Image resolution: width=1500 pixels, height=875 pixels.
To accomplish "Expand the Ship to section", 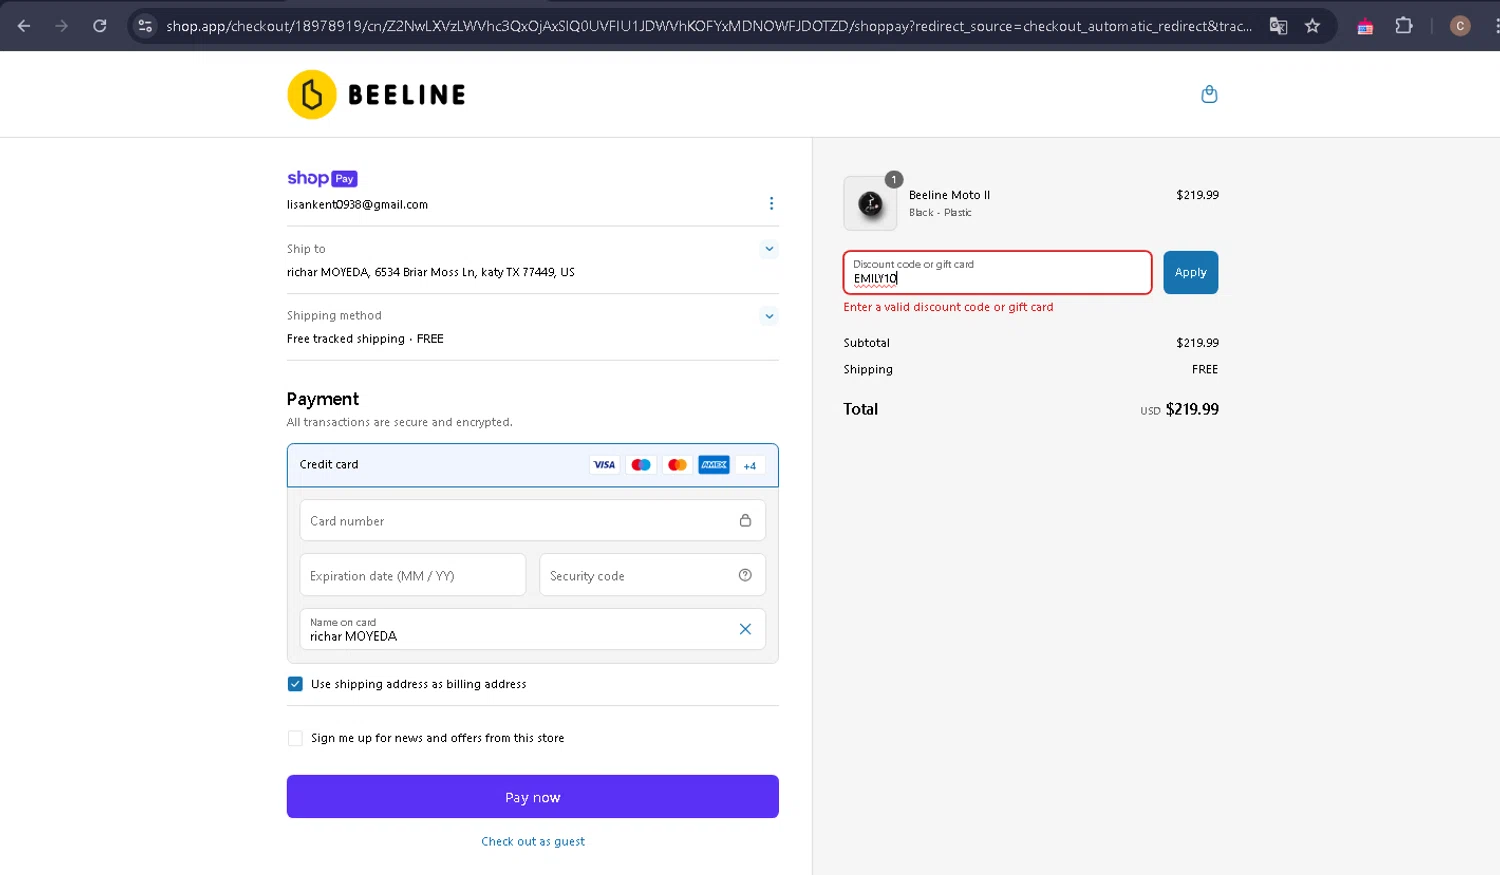I will coord(769,249).
